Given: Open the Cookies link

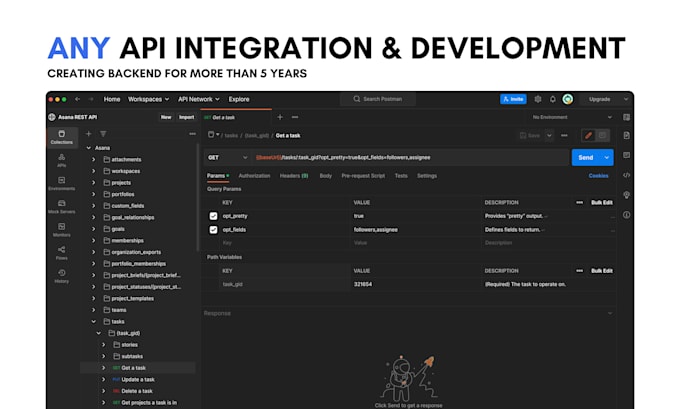Looking at the screenshot, I should coord(598,176).
